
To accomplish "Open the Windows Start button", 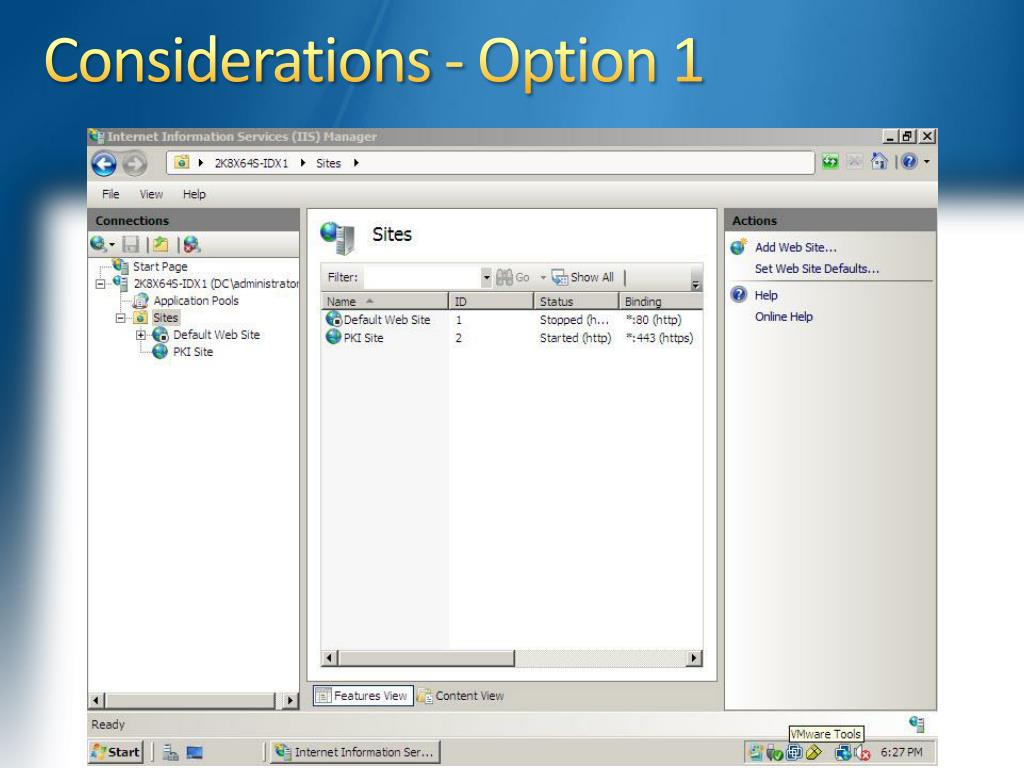I will tap(116, 752).
